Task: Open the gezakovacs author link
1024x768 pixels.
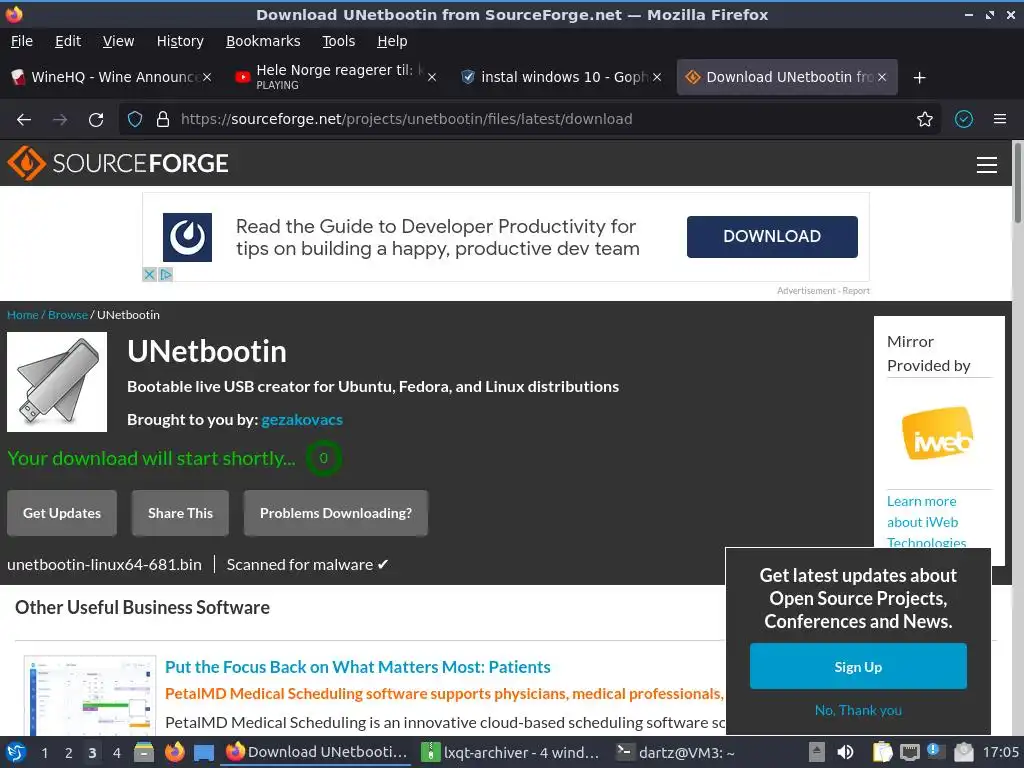Action: (302, 419)
